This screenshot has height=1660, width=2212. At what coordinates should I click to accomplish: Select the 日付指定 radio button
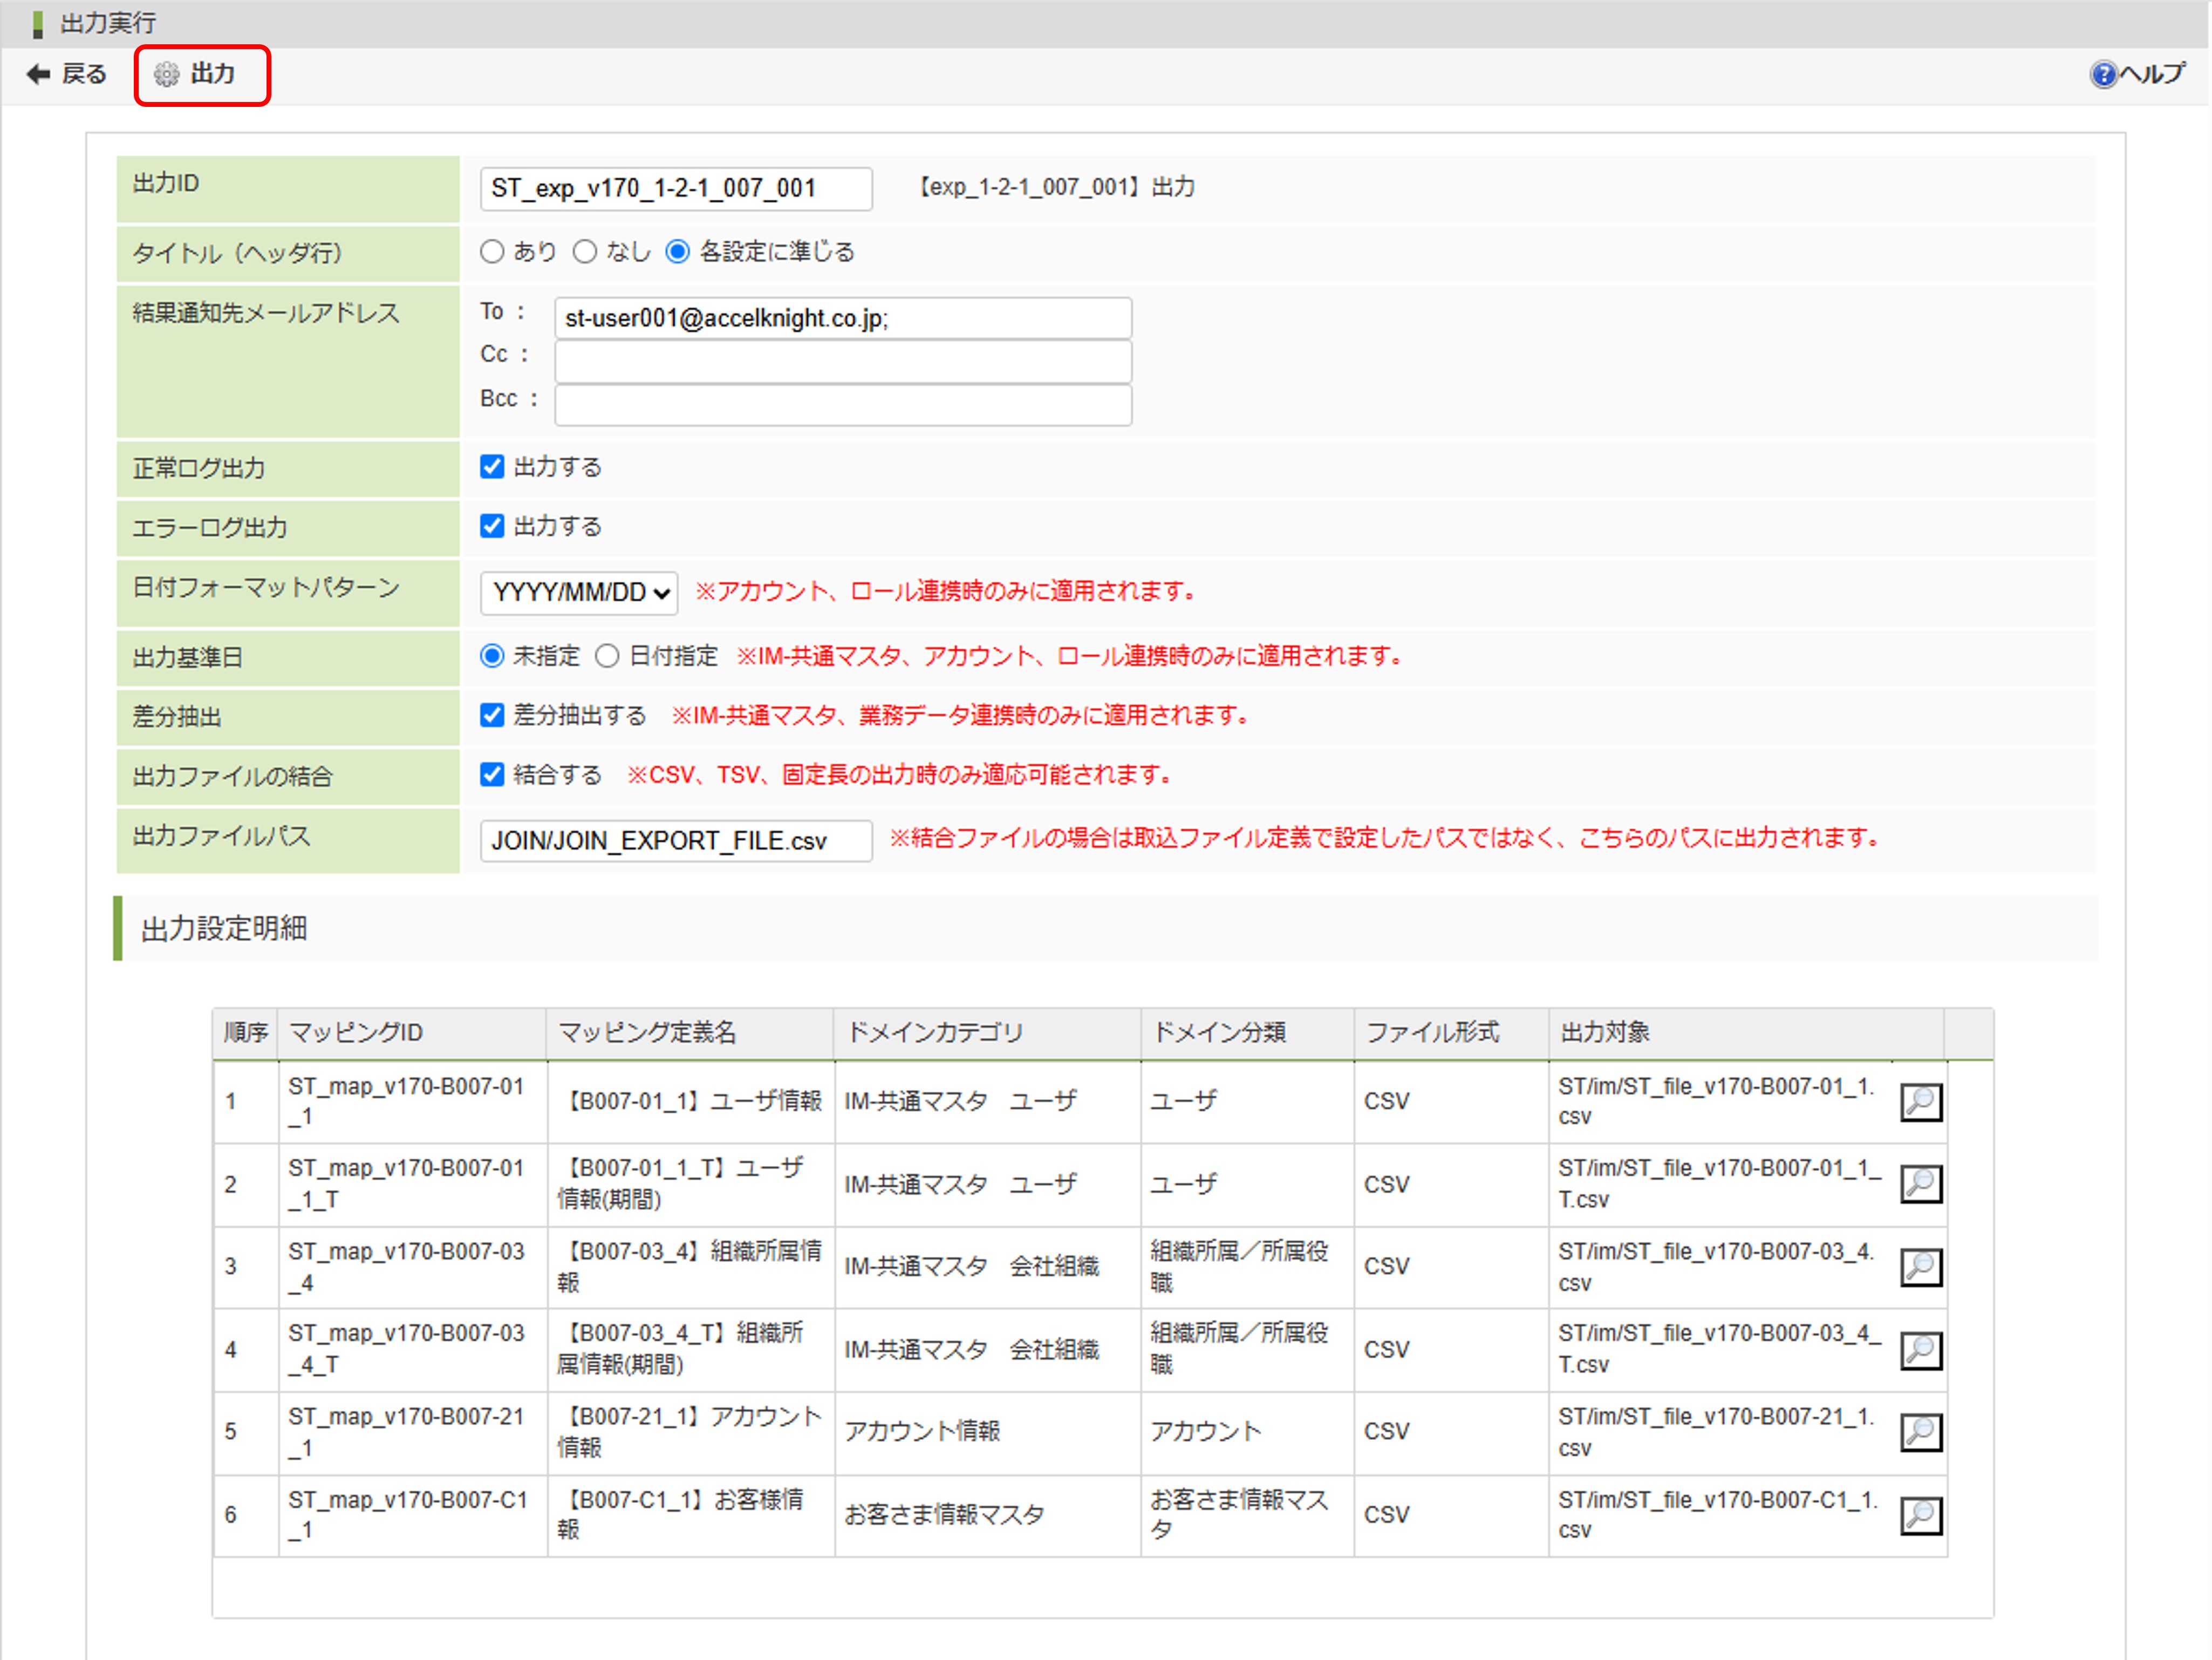(x=607, y=657)
